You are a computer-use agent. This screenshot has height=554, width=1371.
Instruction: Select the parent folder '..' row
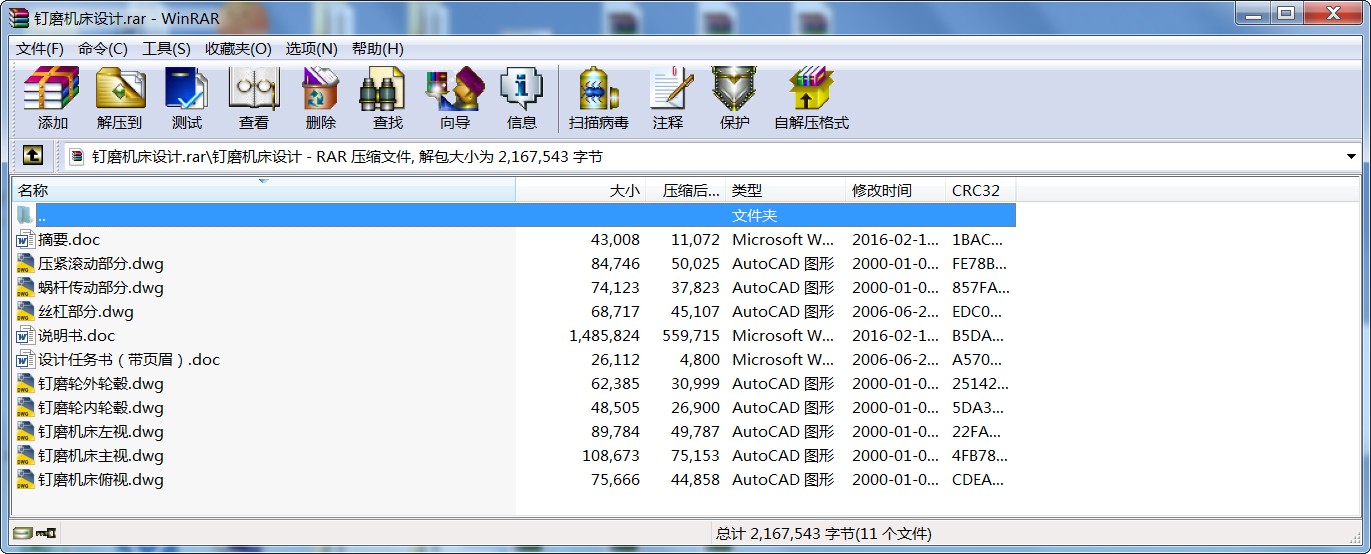(x=42, y=216)
